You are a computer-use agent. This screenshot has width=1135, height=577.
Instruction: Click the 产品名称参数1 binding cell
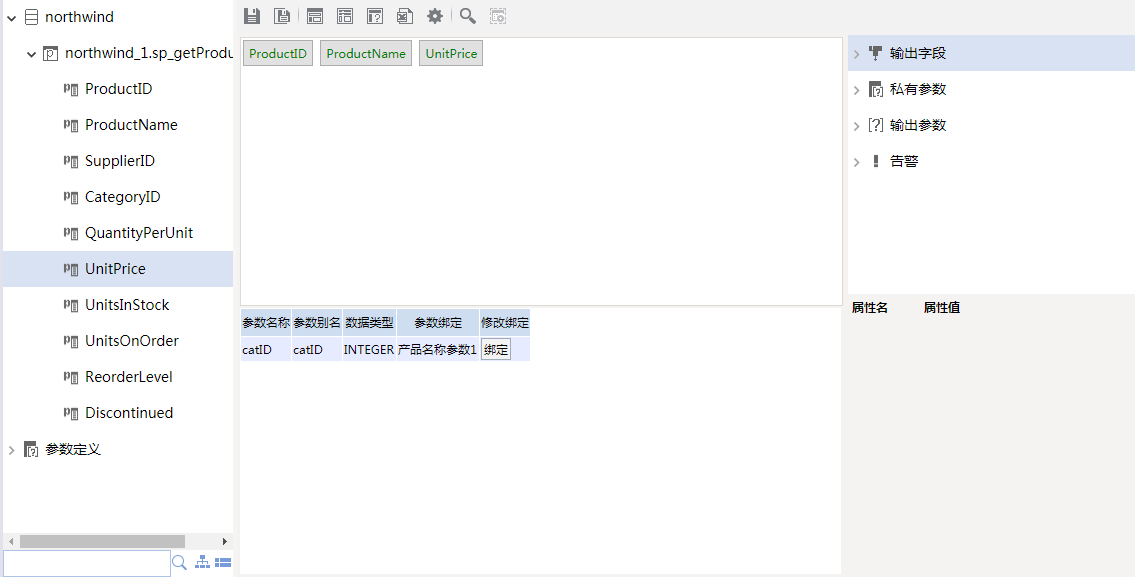438,350
